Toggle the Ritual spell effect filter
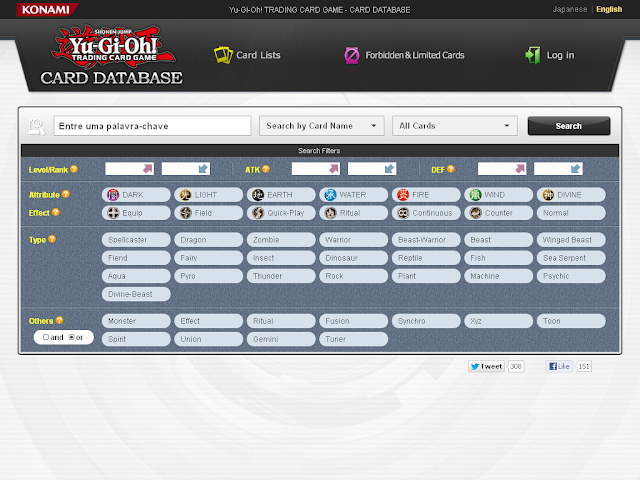Viewport: 640px width, 480px height. tap(353, 213)
